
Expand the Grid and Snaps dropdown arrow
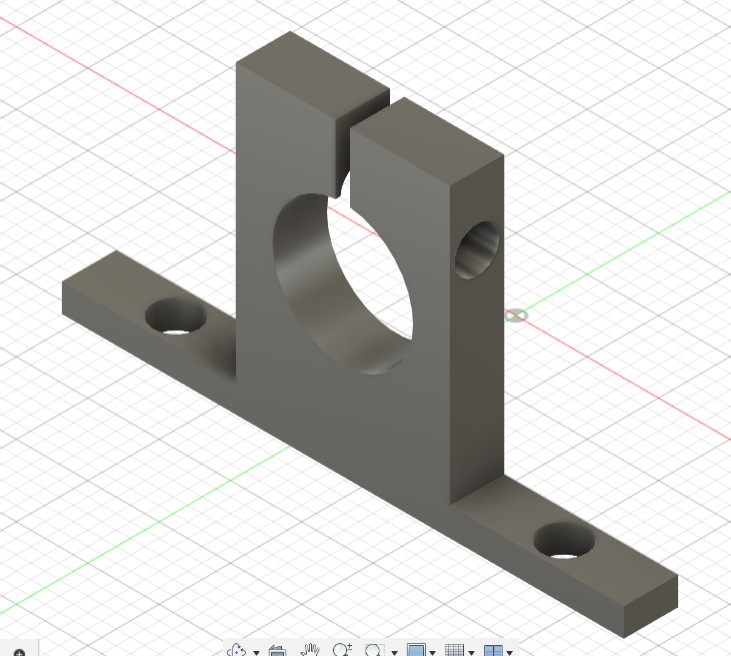(x=471, y=652)
